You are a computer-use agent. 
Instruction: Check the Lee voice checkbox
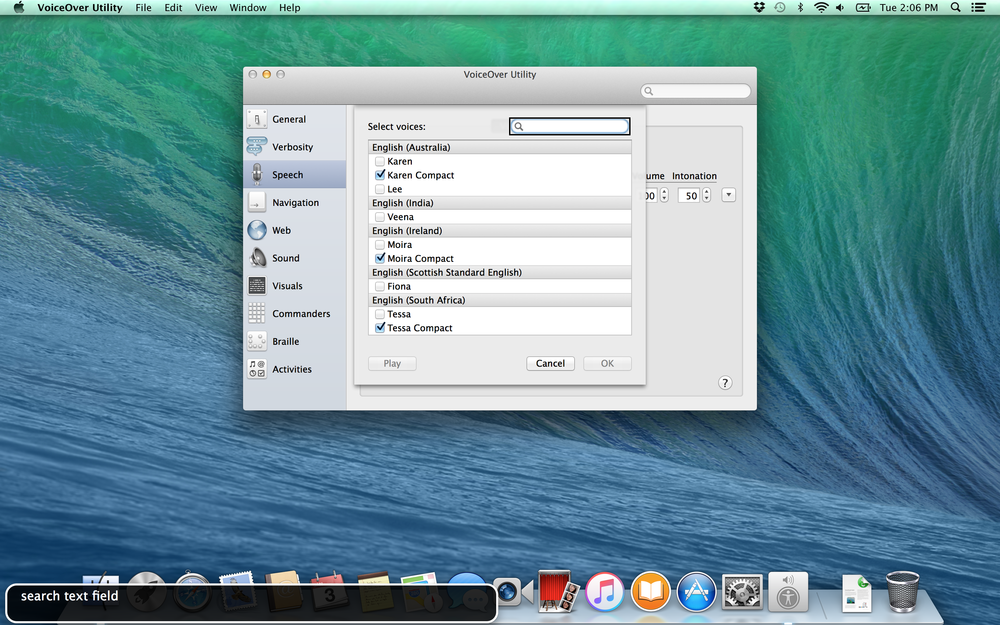[380, 189]
